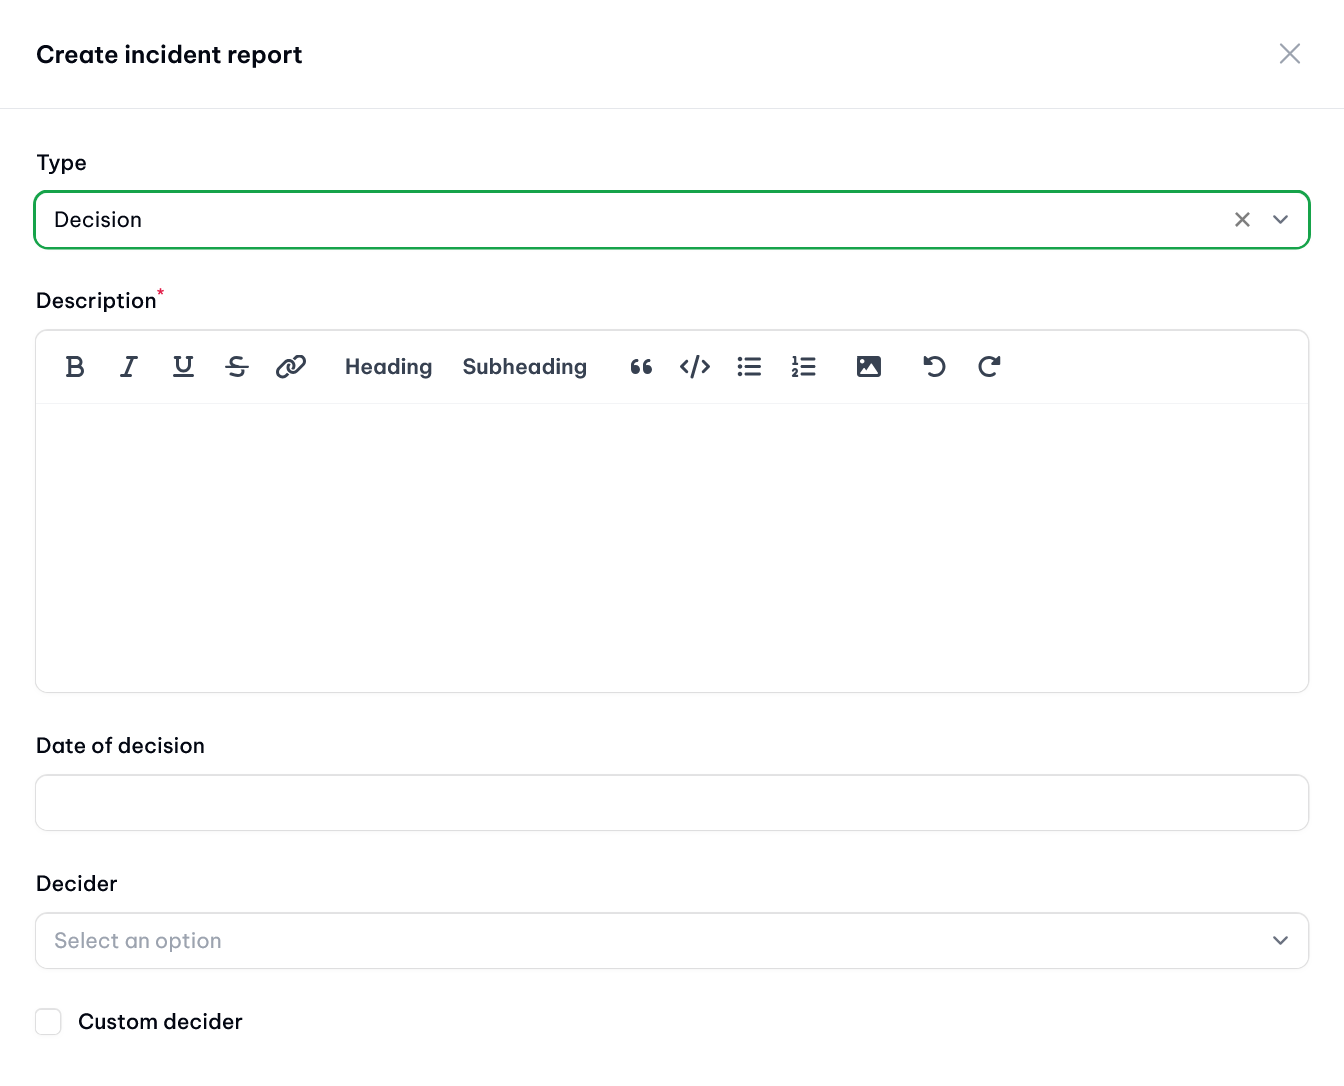Redo the last edit
Screen dimensions: 1344x1086
click(989, 367)
